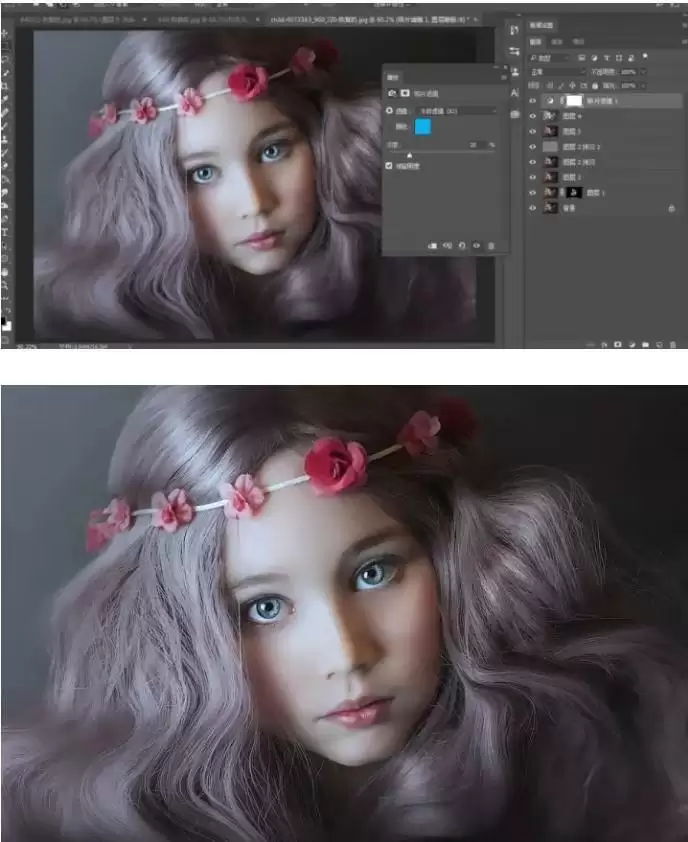The image size is (688, 842).
Task: Reset the Photo Filter adjustment to defaults
Action: (462, 244)
